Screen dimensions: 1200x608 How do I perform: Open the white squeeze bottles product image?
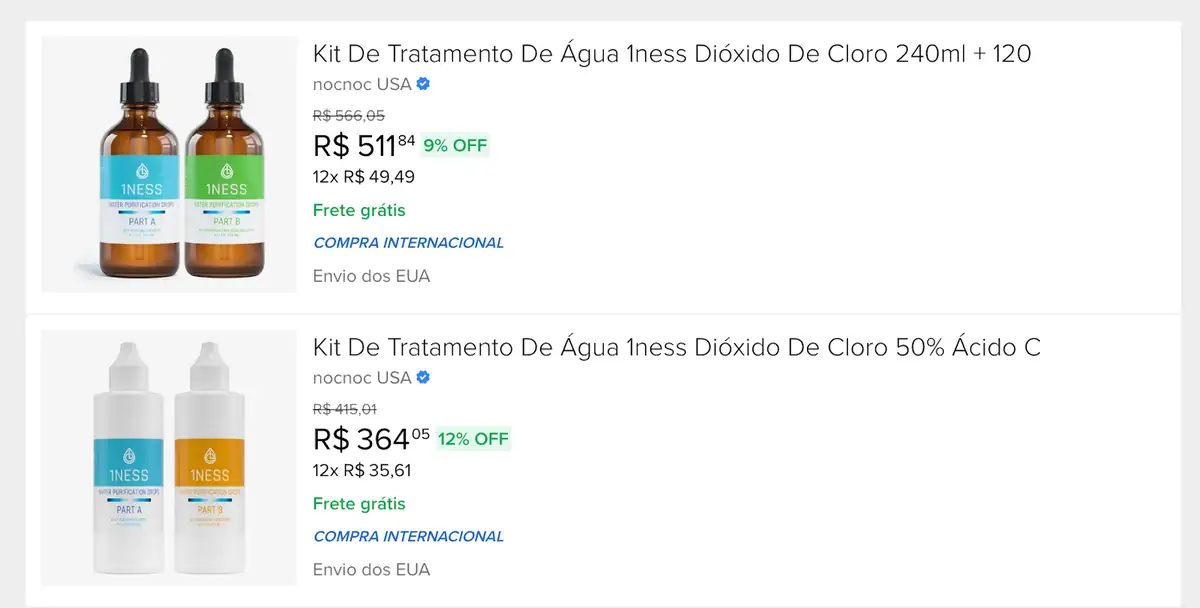[169, 458]
